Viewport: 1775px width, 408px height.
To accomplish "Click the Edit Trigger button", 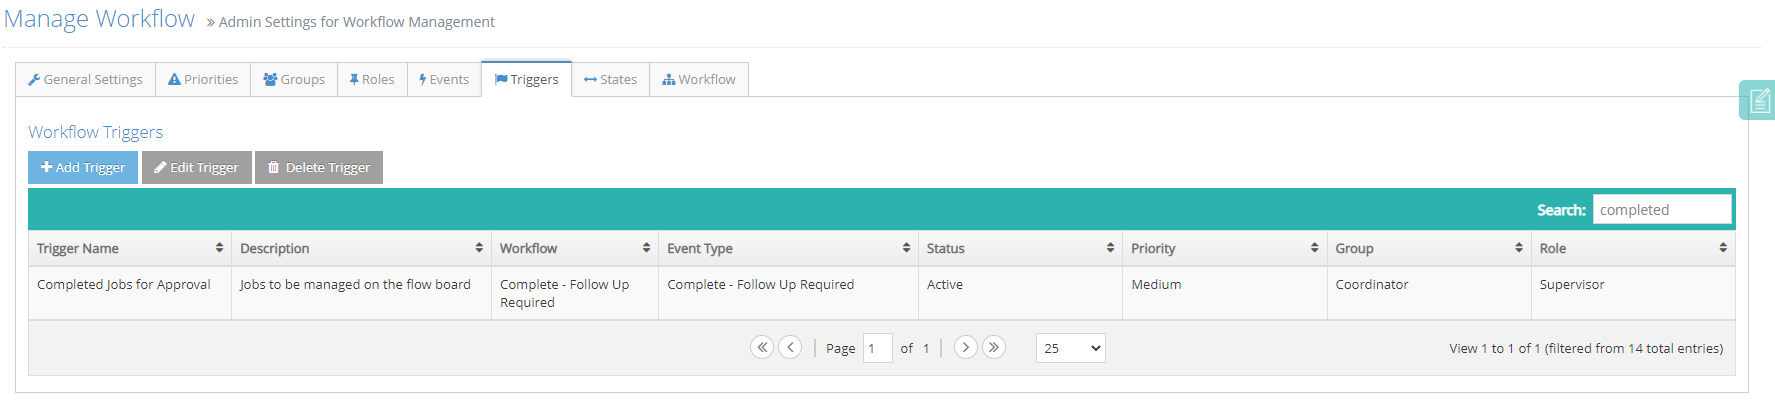I will [x=196, y=167].
